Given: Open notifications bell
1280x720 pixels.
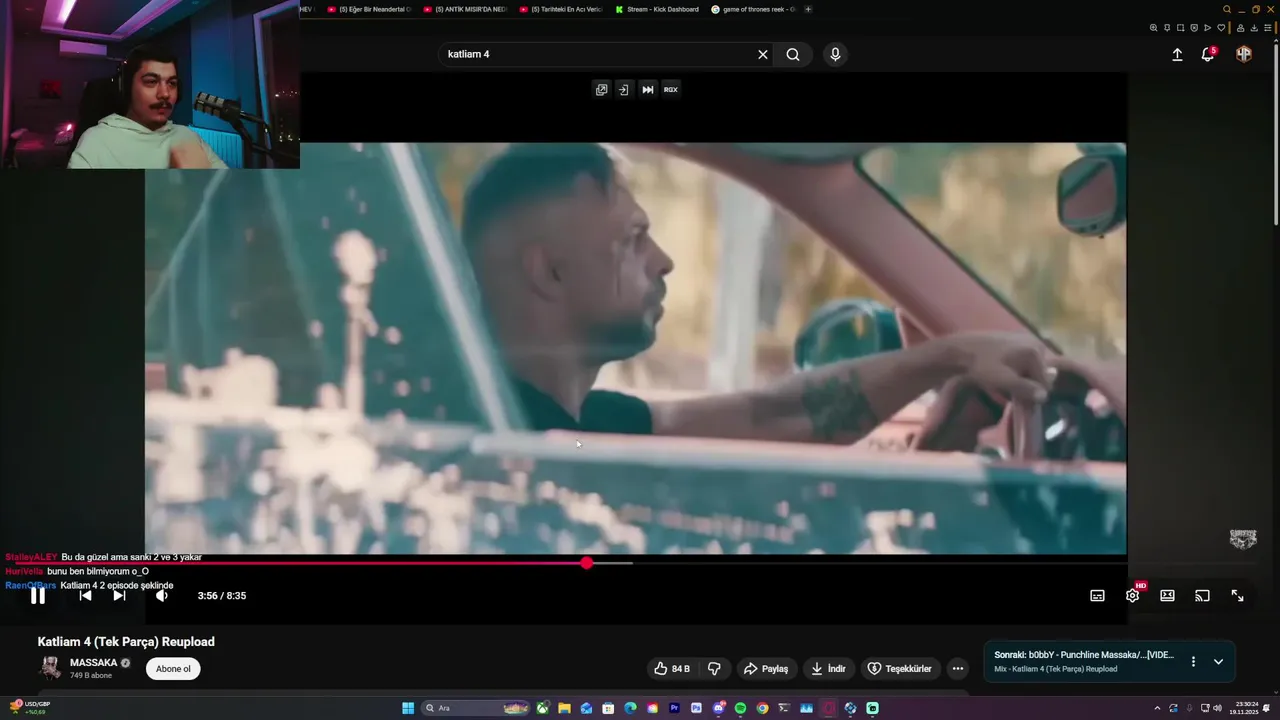Looking at the screenshot, I should coord(1208,55).
